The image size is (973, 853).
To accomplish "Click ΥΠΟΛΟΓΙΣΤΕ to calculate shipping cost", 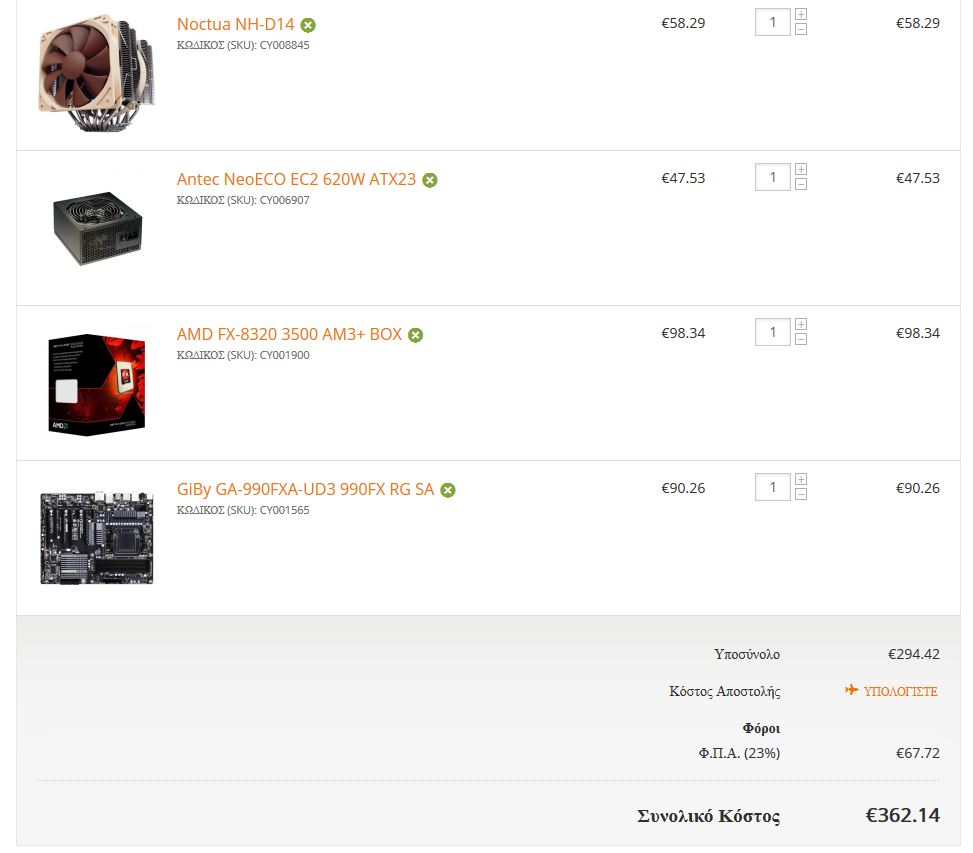I will [x=891, y=691].
